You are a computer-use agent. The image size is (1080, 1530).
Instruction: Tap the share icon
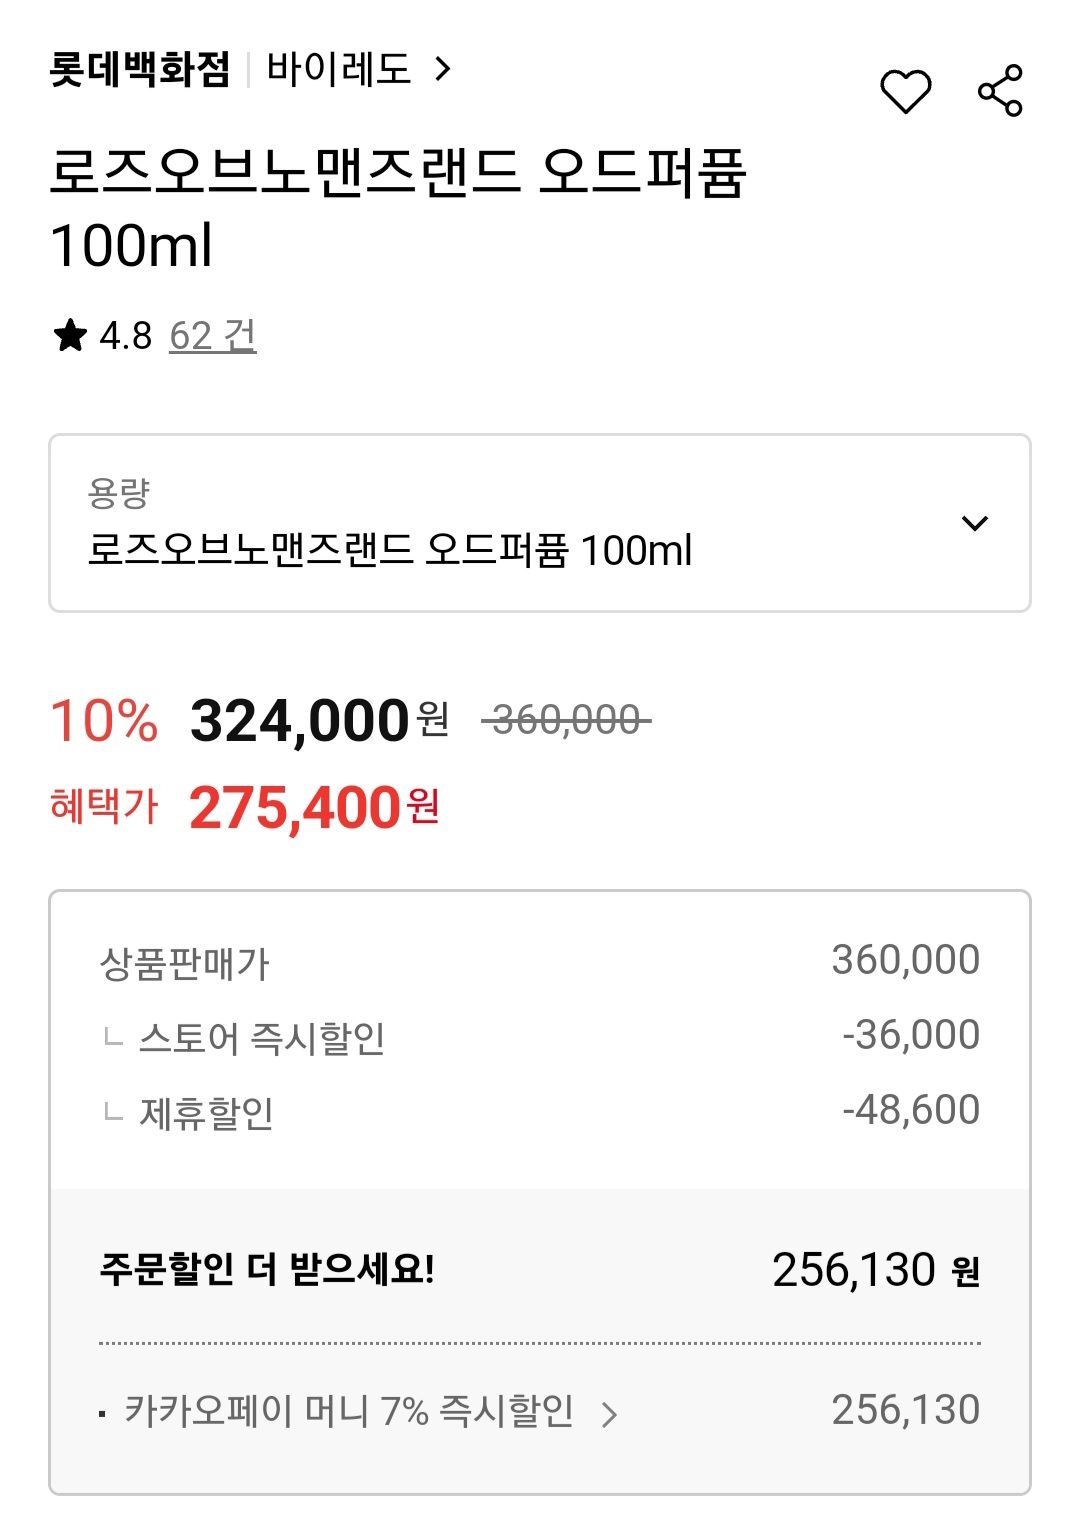tap(1000, 92)
